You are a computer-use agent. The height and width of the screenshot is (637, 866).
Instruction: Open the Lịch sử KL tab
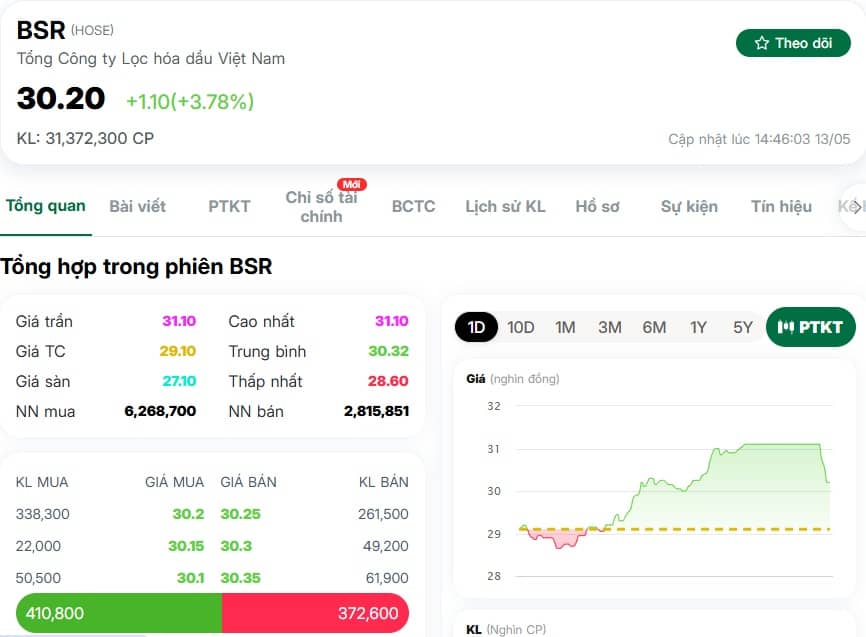click(505, 207)
